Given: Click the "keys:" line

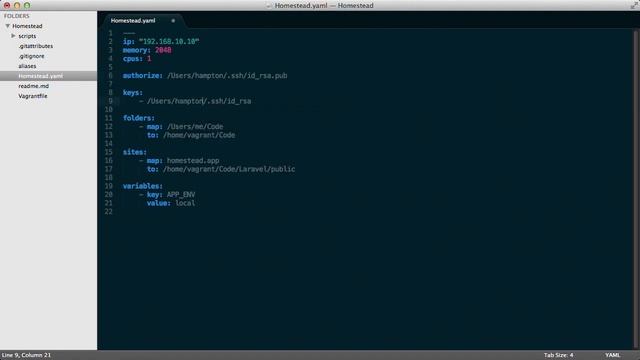Looking at the screenshot, I should [x=133, y=93].
